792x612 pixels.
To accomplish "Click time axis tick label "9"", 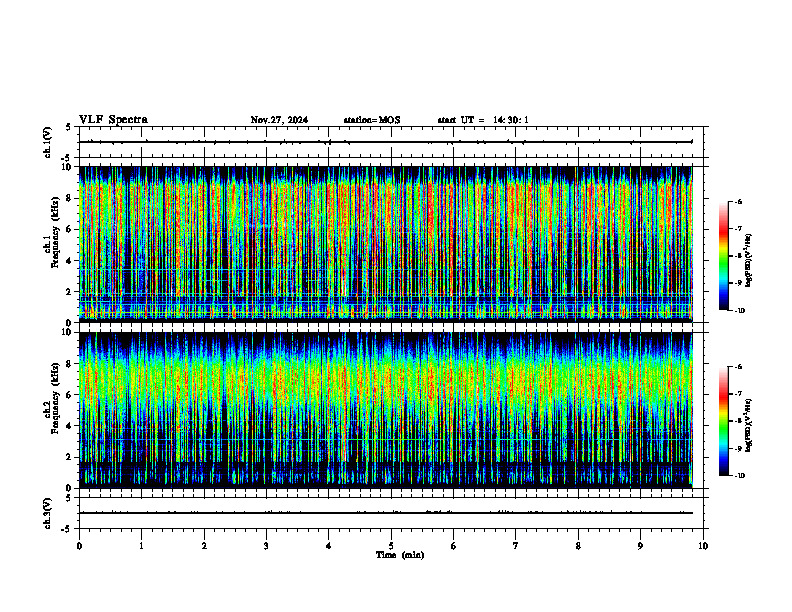I will pos(640,546).
